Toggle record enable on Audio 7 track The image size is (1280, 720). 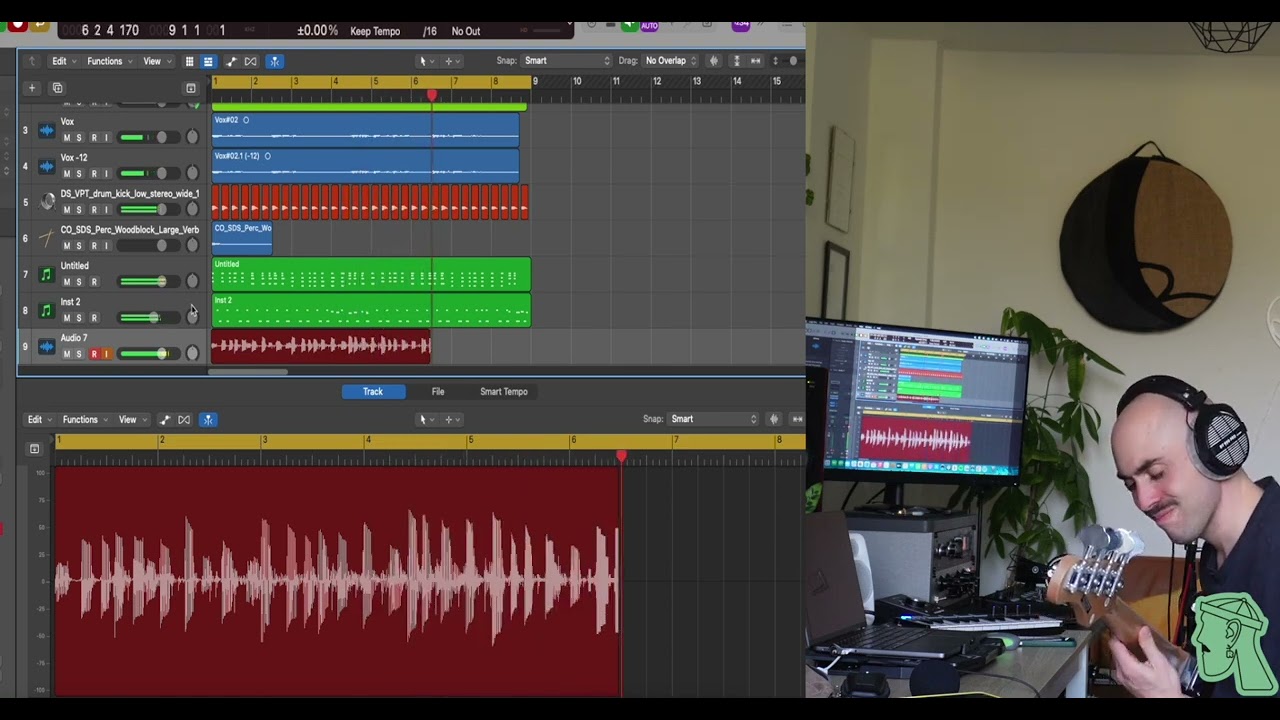point(94,354)
